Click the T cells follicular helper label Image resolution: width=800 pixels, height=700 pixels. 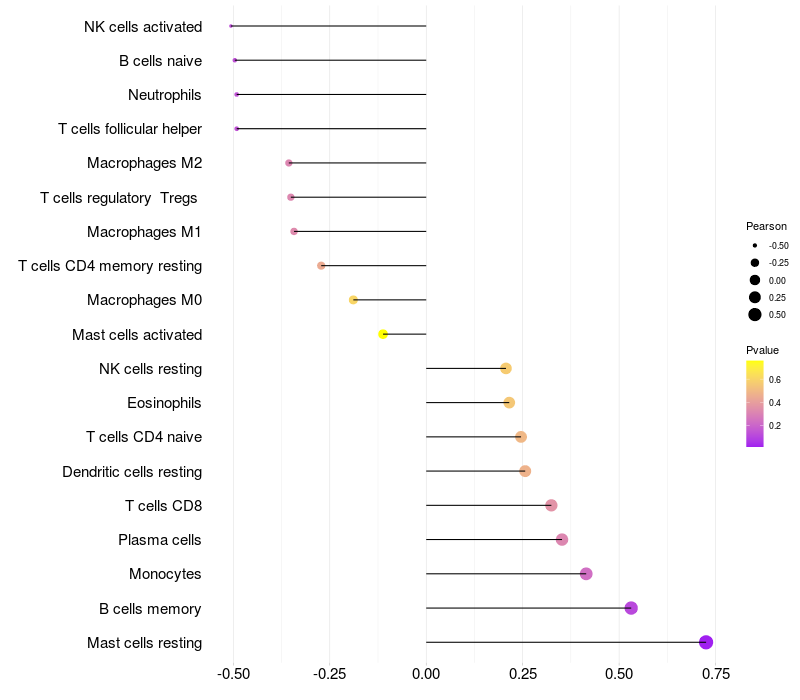(130, 129)
